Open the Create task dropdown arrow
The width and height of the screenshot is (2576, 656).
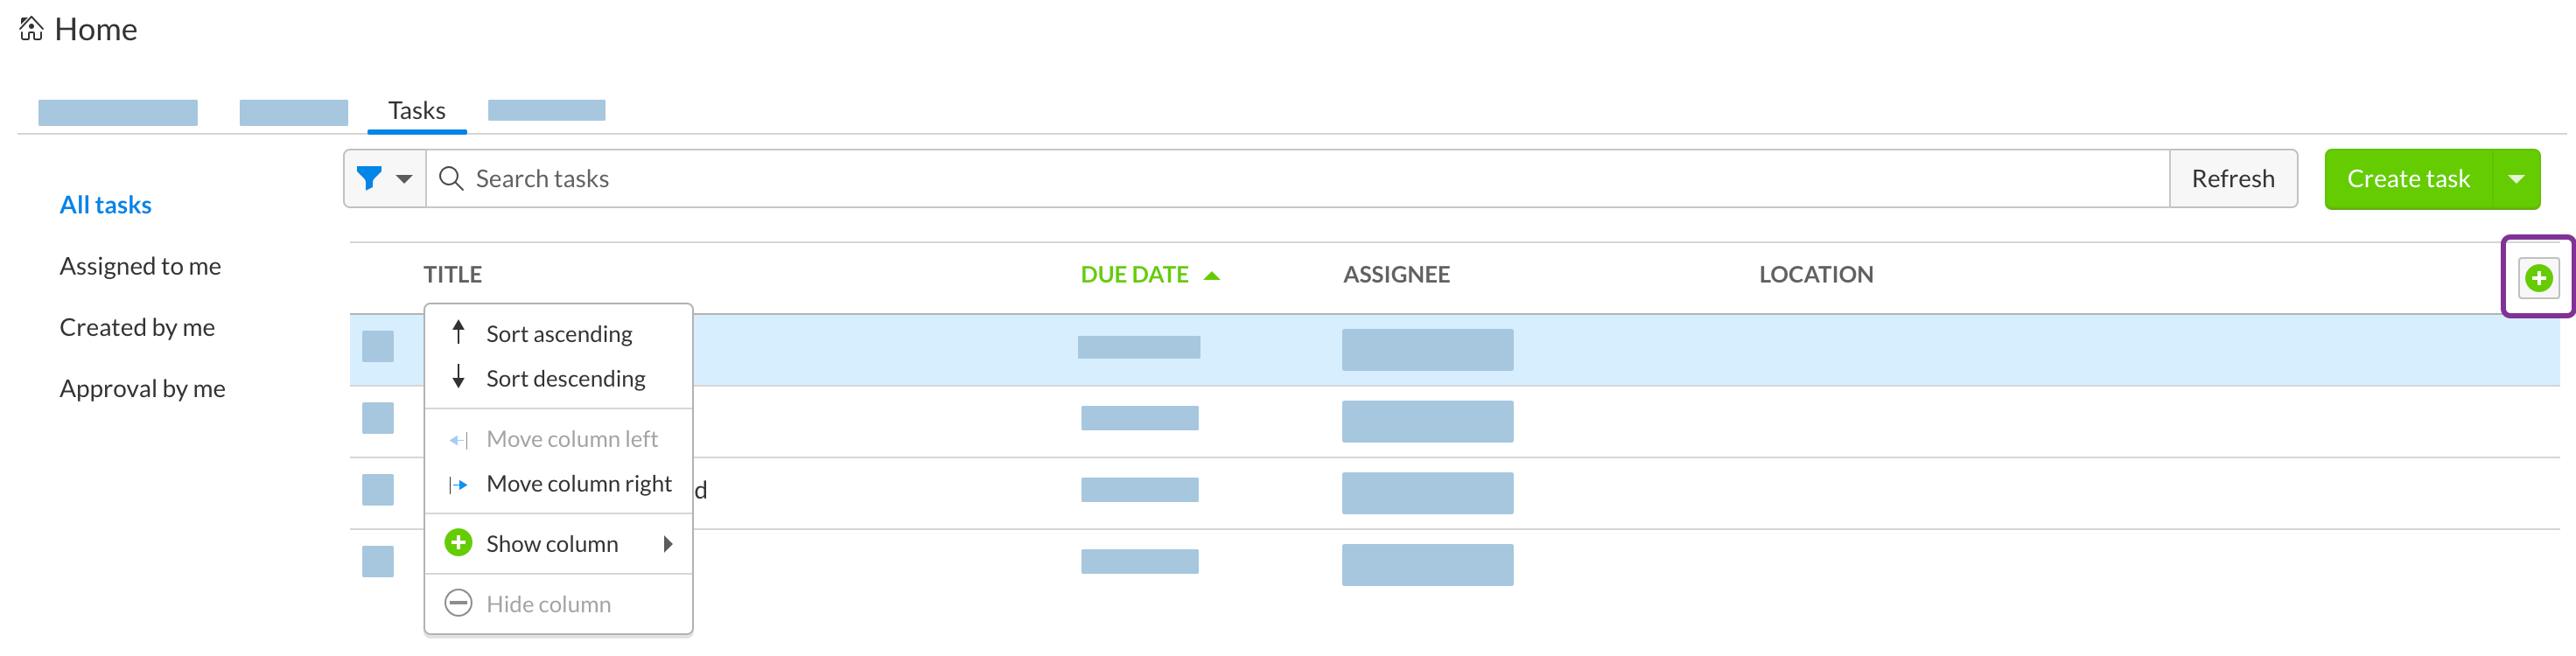tap(2518, 178)
